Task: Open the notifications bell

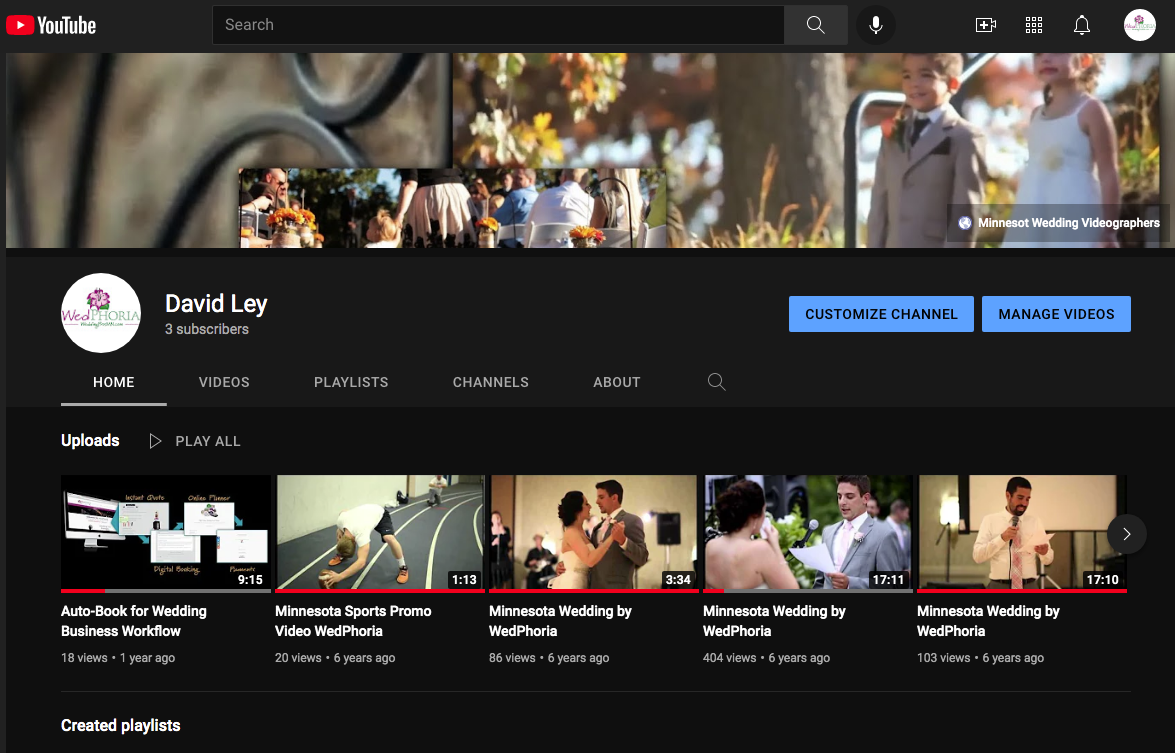Action: coord(1082,25)
